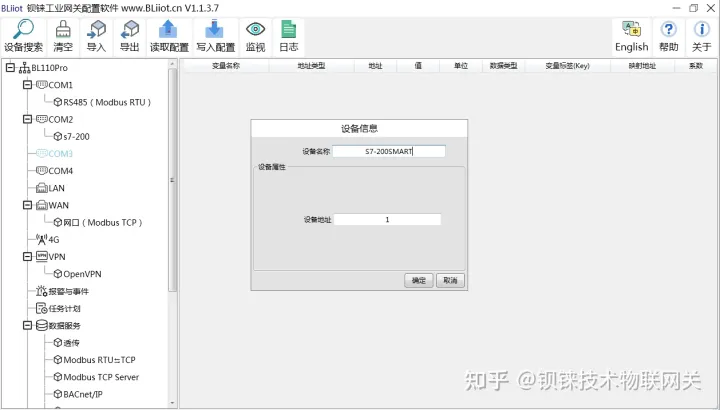Click the tree scrollbar up arrow
The height and width of the screenshot is (410, 720).
(173, 64)
